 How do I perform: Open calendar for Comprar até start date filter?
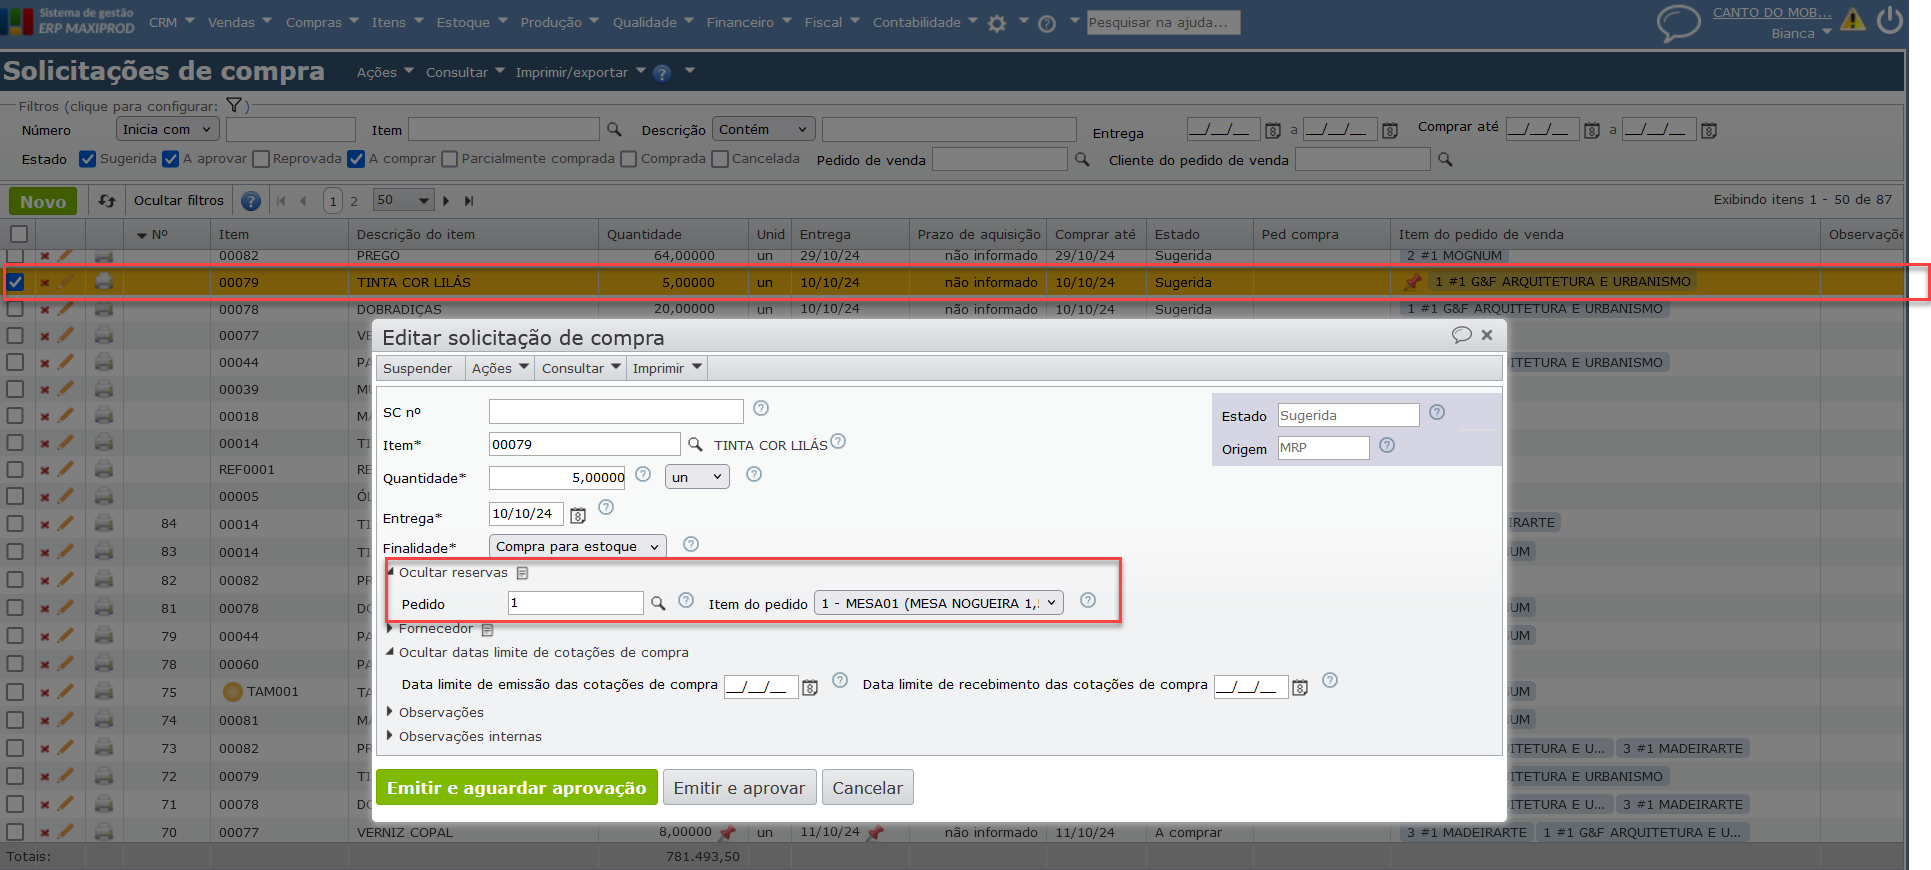tap(1592, 131)
